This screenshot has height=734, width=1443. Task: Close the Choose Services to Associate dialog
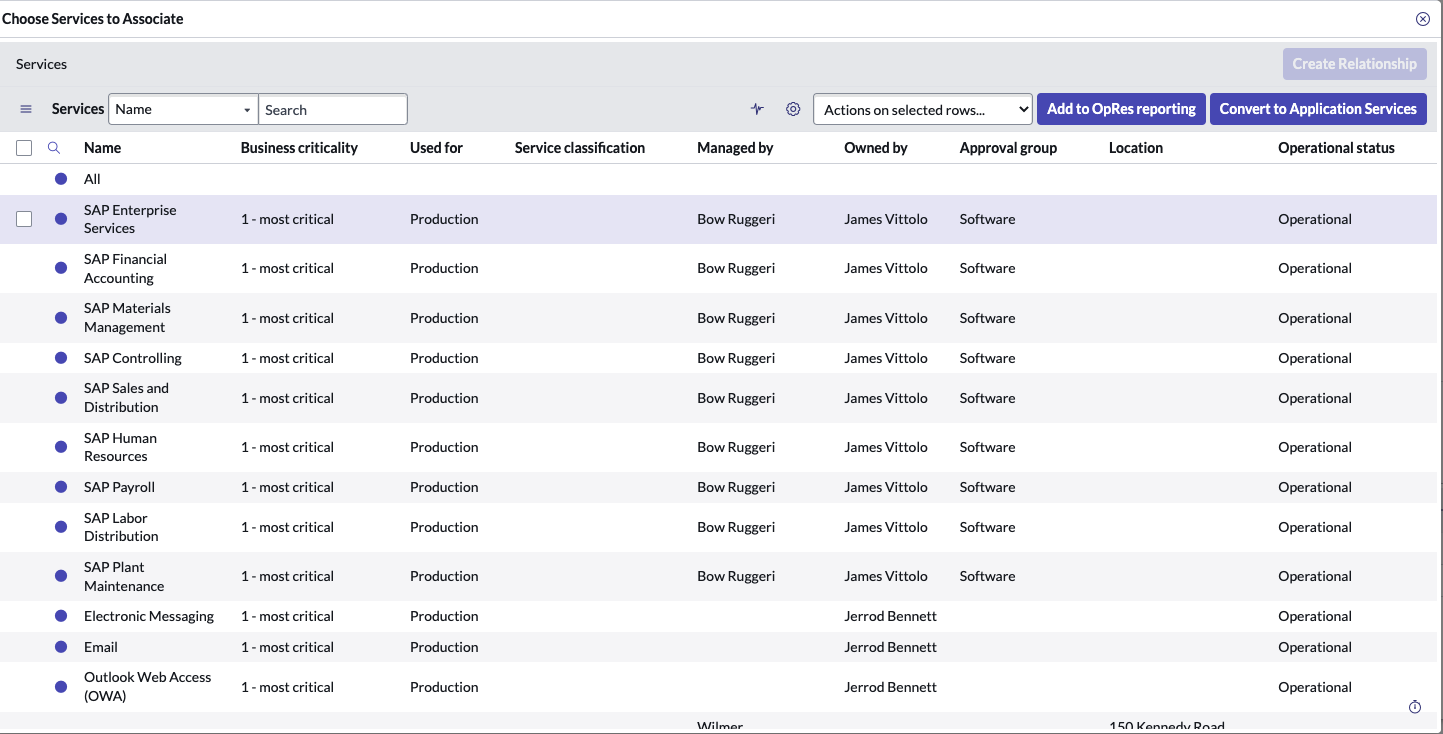pos(1422,19)
